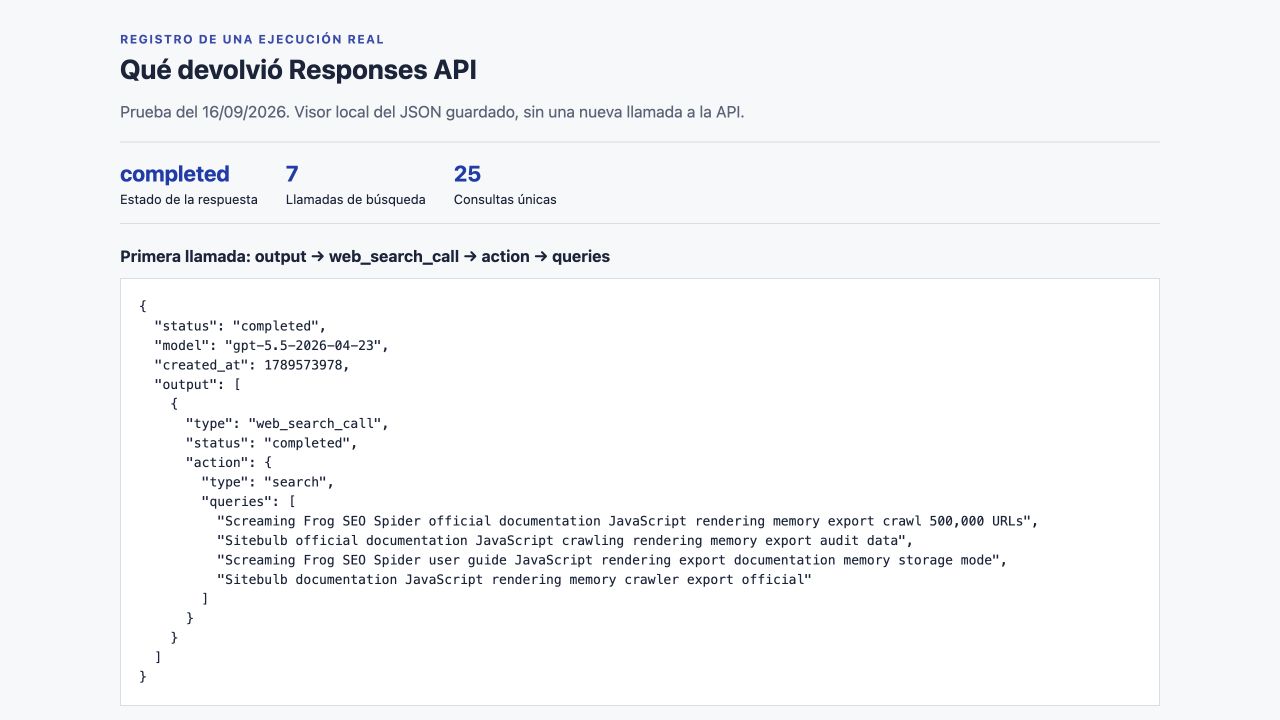The width and height of the screenshot is (1280, 720).
Task: Click the "queries": [ JSON line
Action: [x=248, y=501]
